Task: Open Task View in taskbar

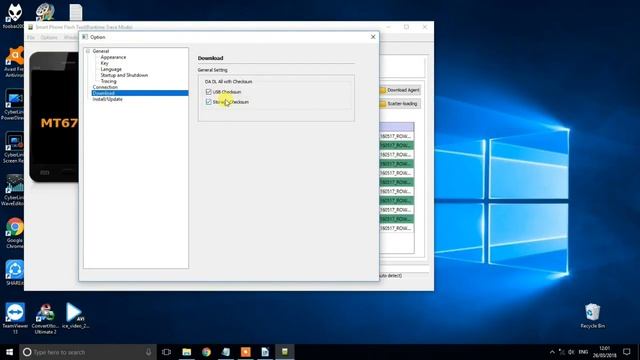Action: click(166, 352)
